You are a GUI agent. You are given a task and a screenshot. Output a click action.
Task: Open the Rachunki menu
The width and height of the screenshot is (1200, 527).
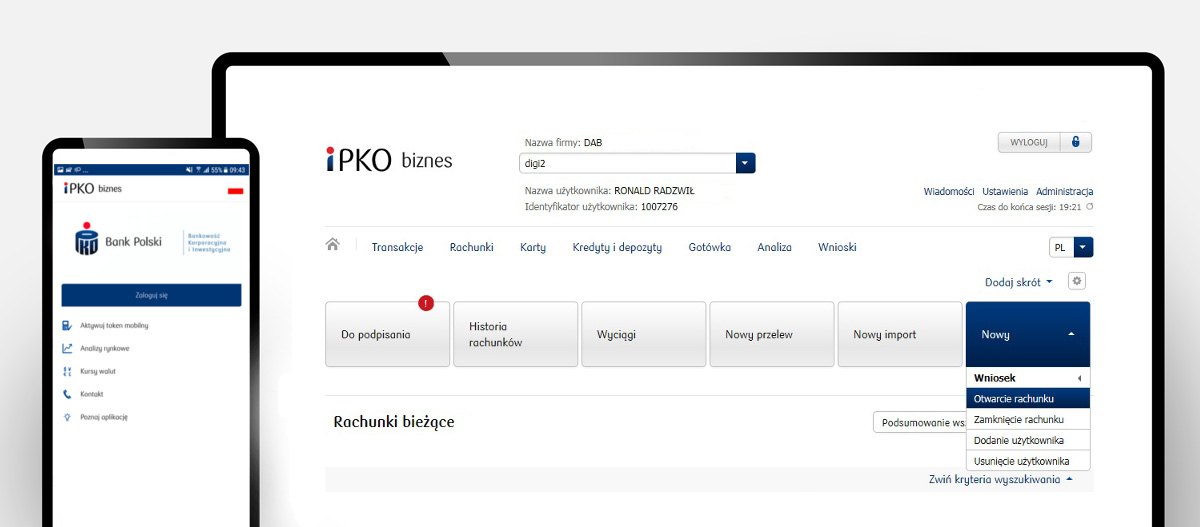pyautogui.click(x=471, y=247)
